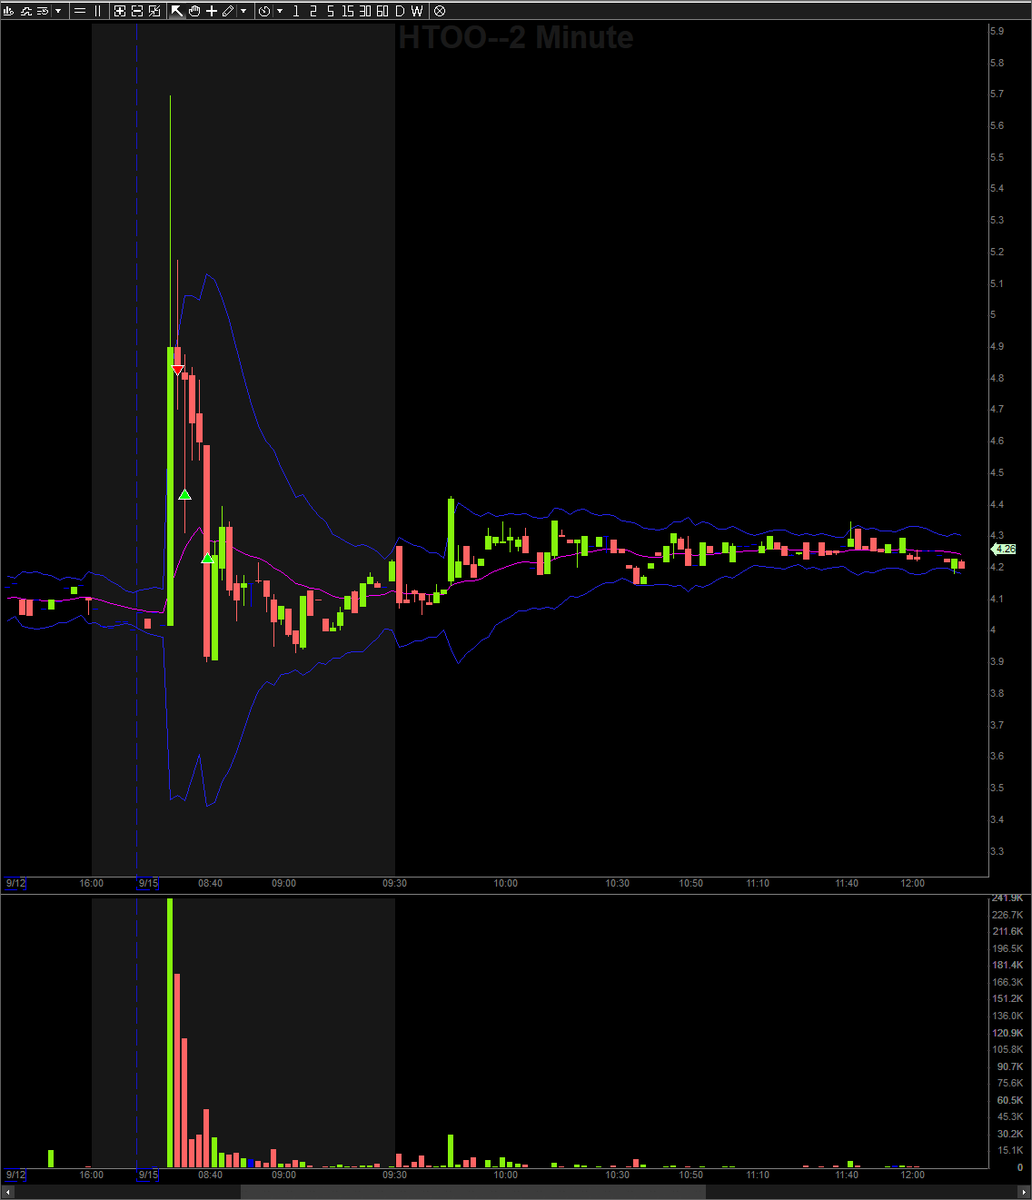Click the reset zoom icon
The width and height of the screenshot is (1032, 1200).
(154, 11)
